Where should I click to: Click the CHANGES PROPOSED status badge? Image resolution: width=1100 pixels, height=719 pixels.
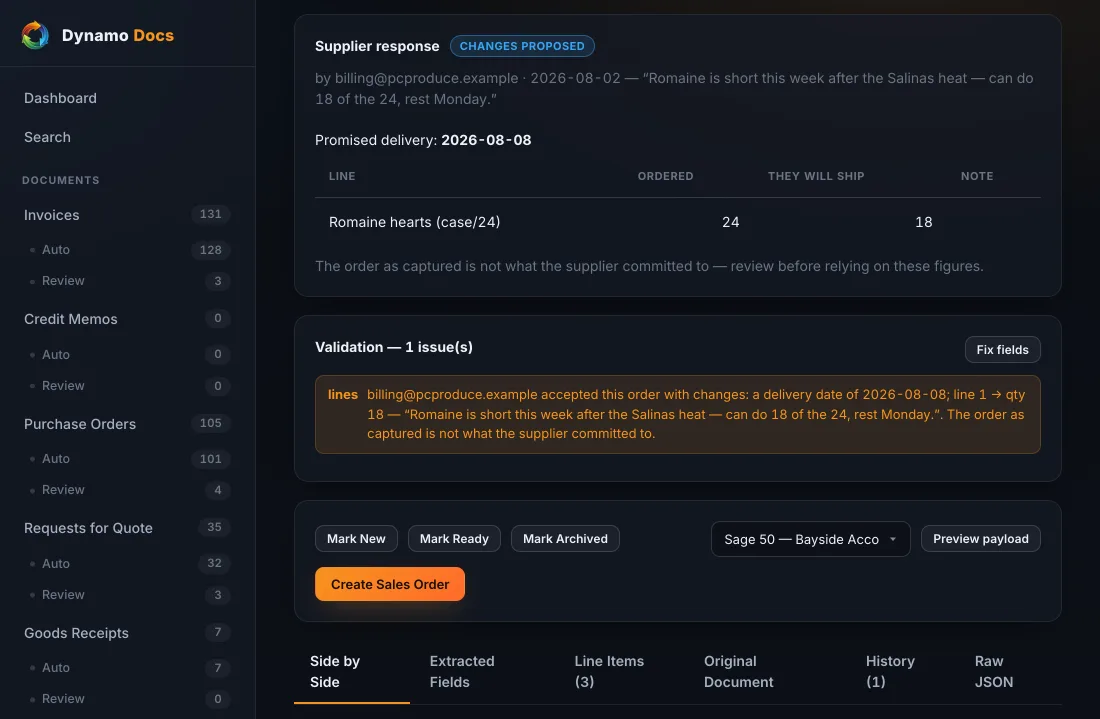point(522,46)
